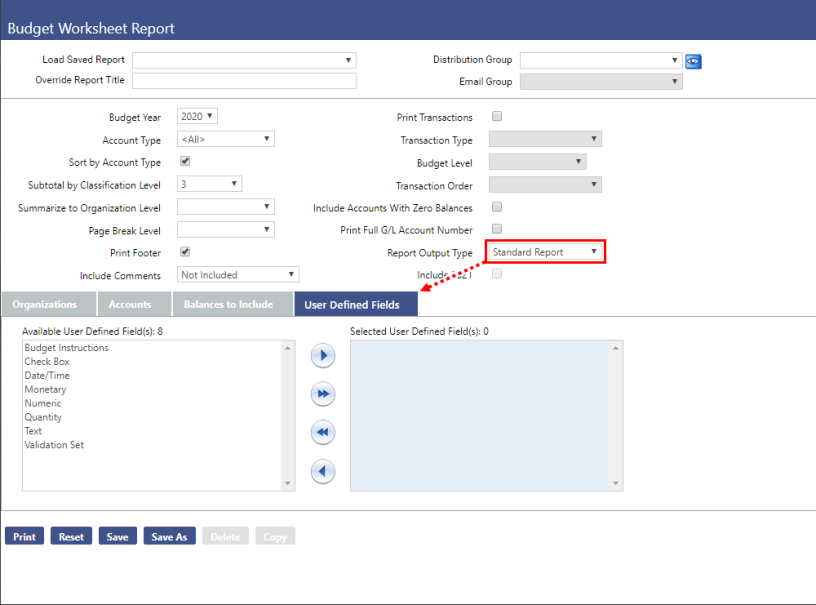Click the double left arrow remove-all button

coord(322,433)
